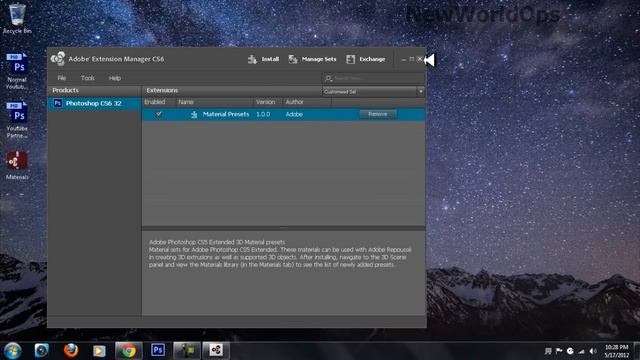Click the Install extension button
Screen dimensions: 640x360
pos(263,60)
